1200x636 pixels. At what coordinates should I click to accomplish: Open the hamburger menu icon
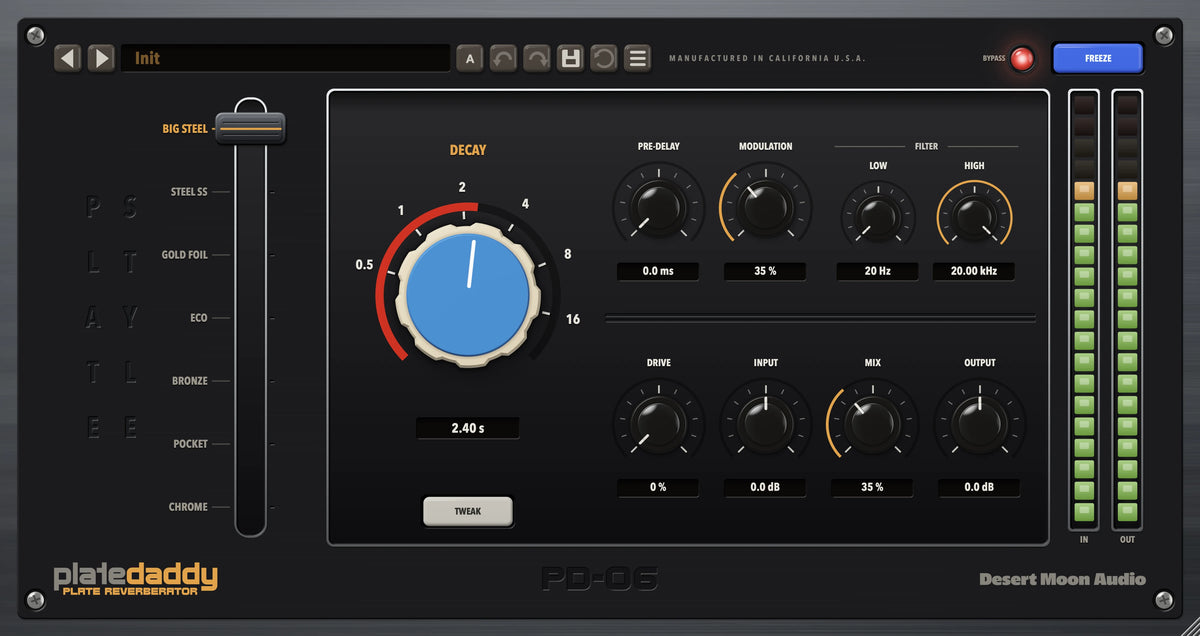[637, 59]
